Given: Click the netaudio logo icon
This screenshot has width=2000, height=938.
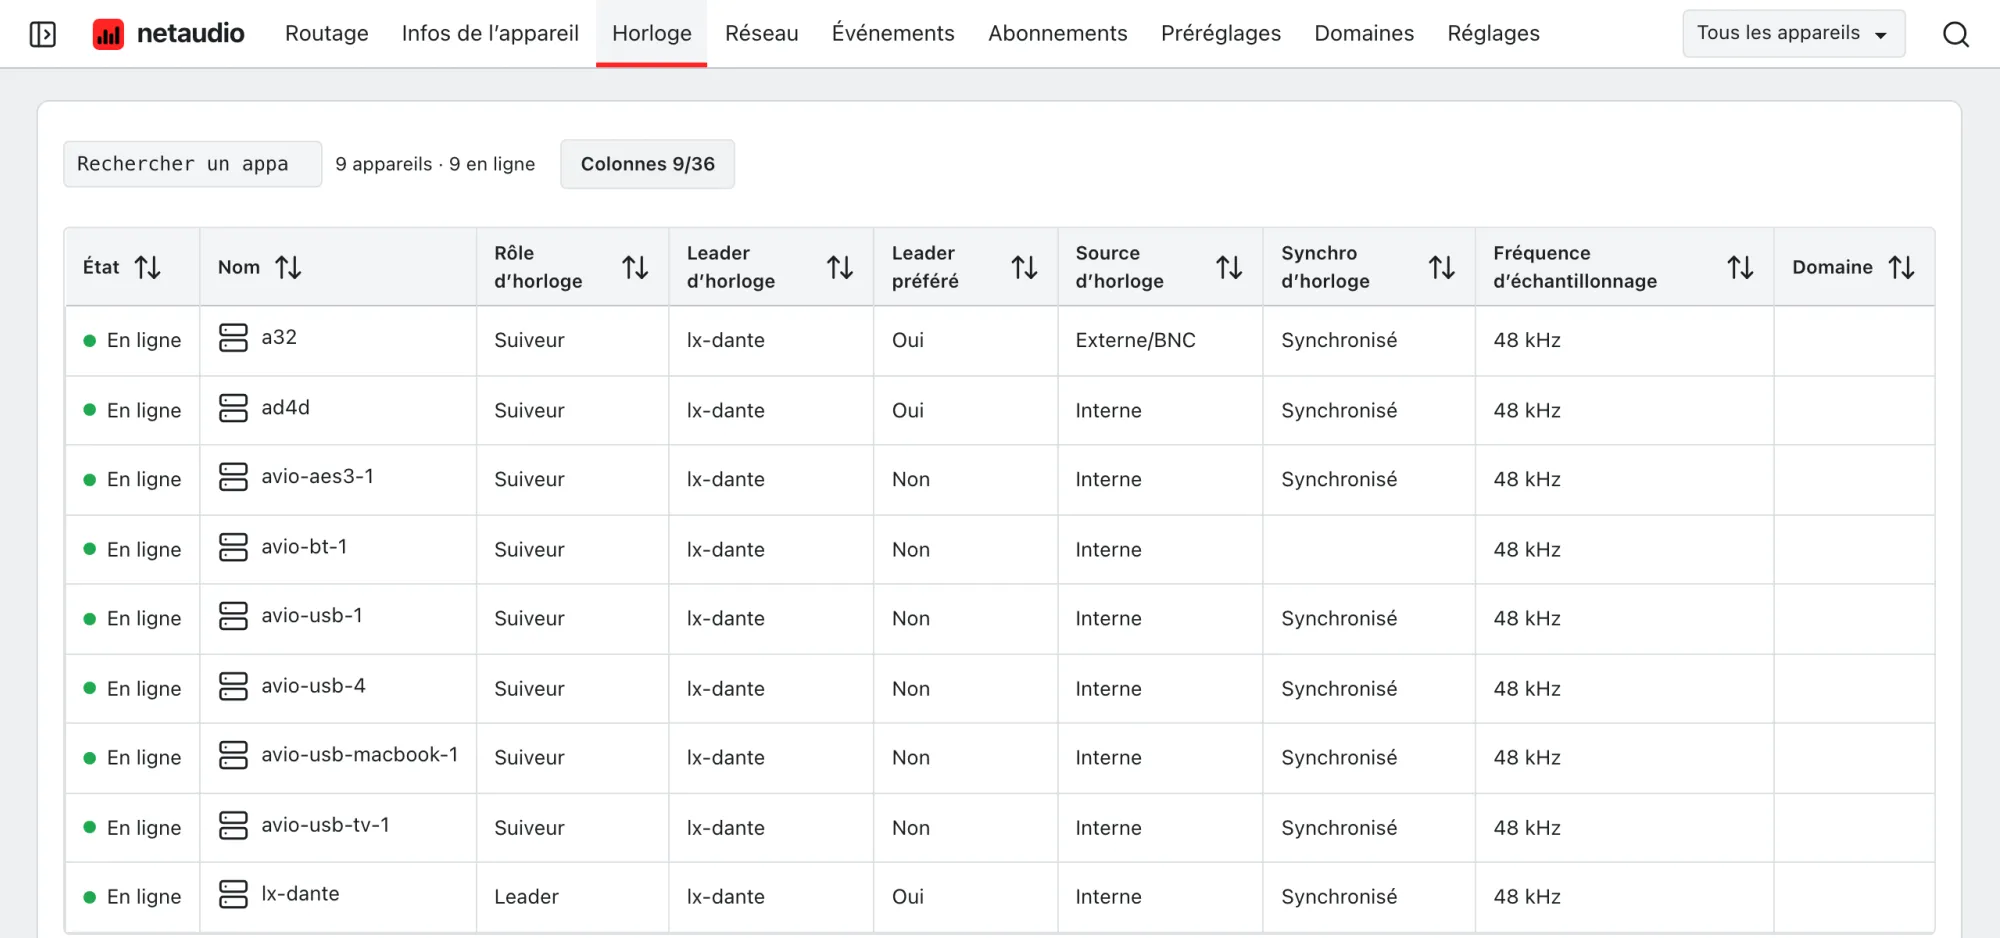Looking at the screenshot, I should click(x=108, y=34).
